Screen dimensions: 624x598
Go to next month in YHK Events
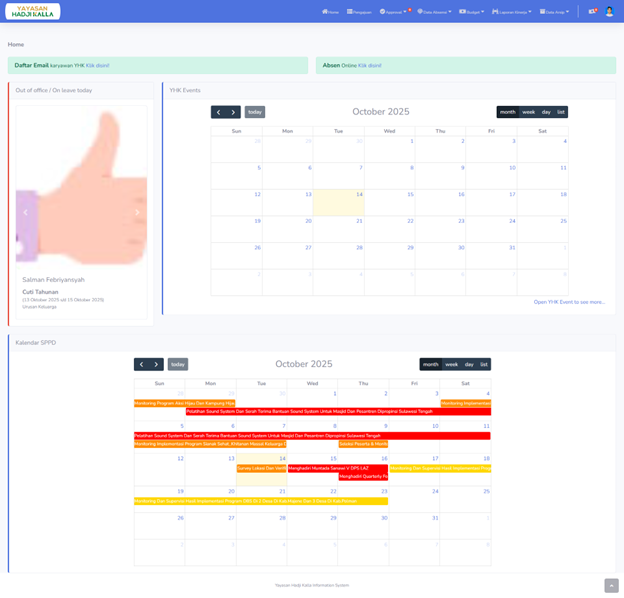(x=234, y=112)
